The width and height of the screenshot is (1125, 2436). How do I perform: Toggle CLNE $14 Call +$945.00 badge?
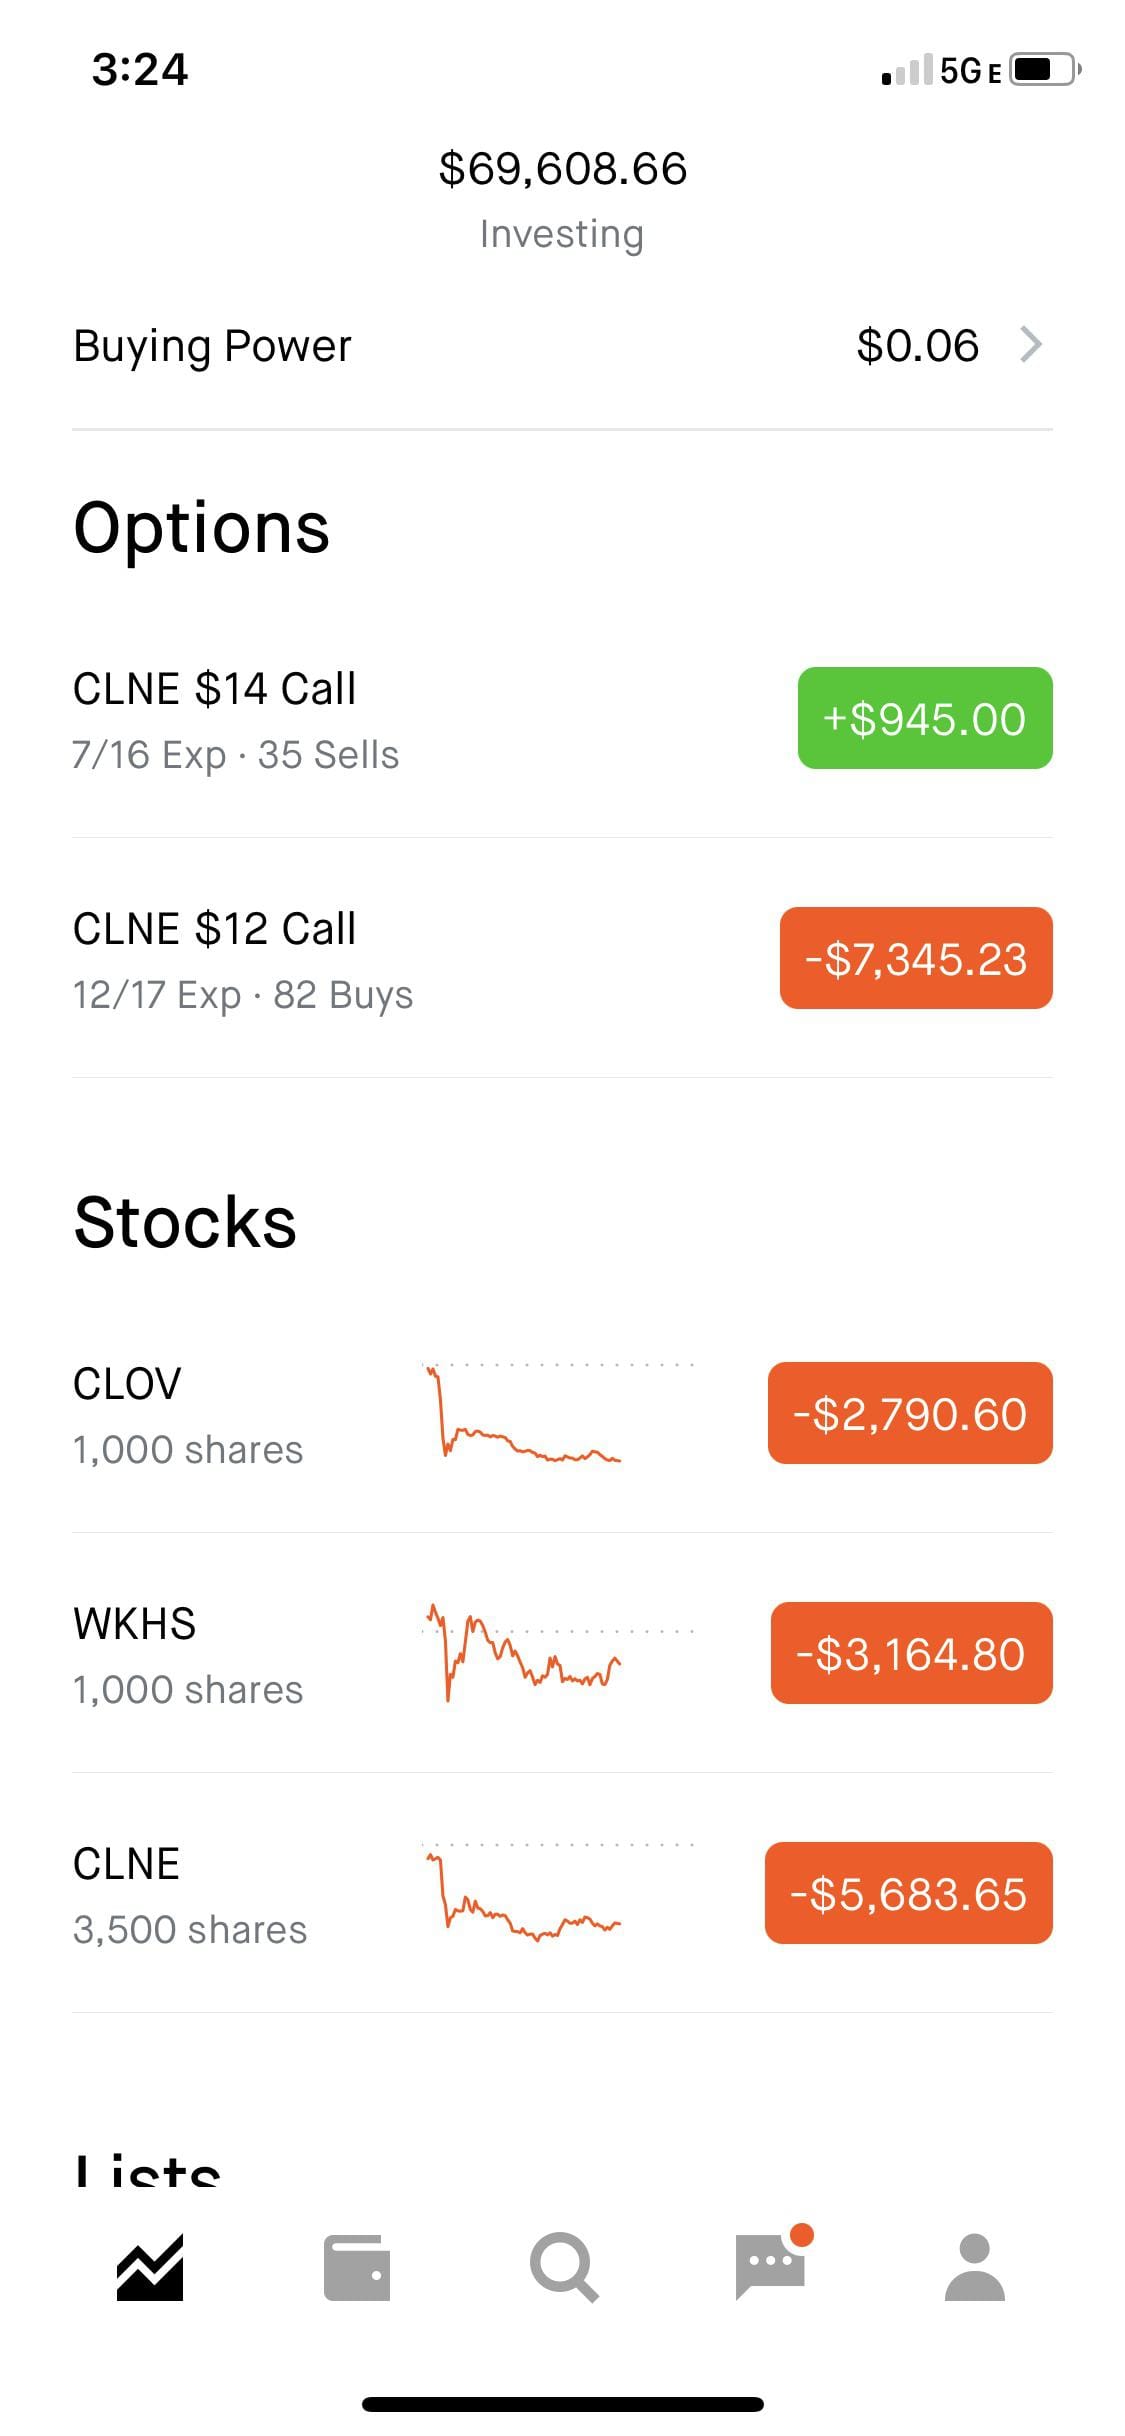click(925, 718)
